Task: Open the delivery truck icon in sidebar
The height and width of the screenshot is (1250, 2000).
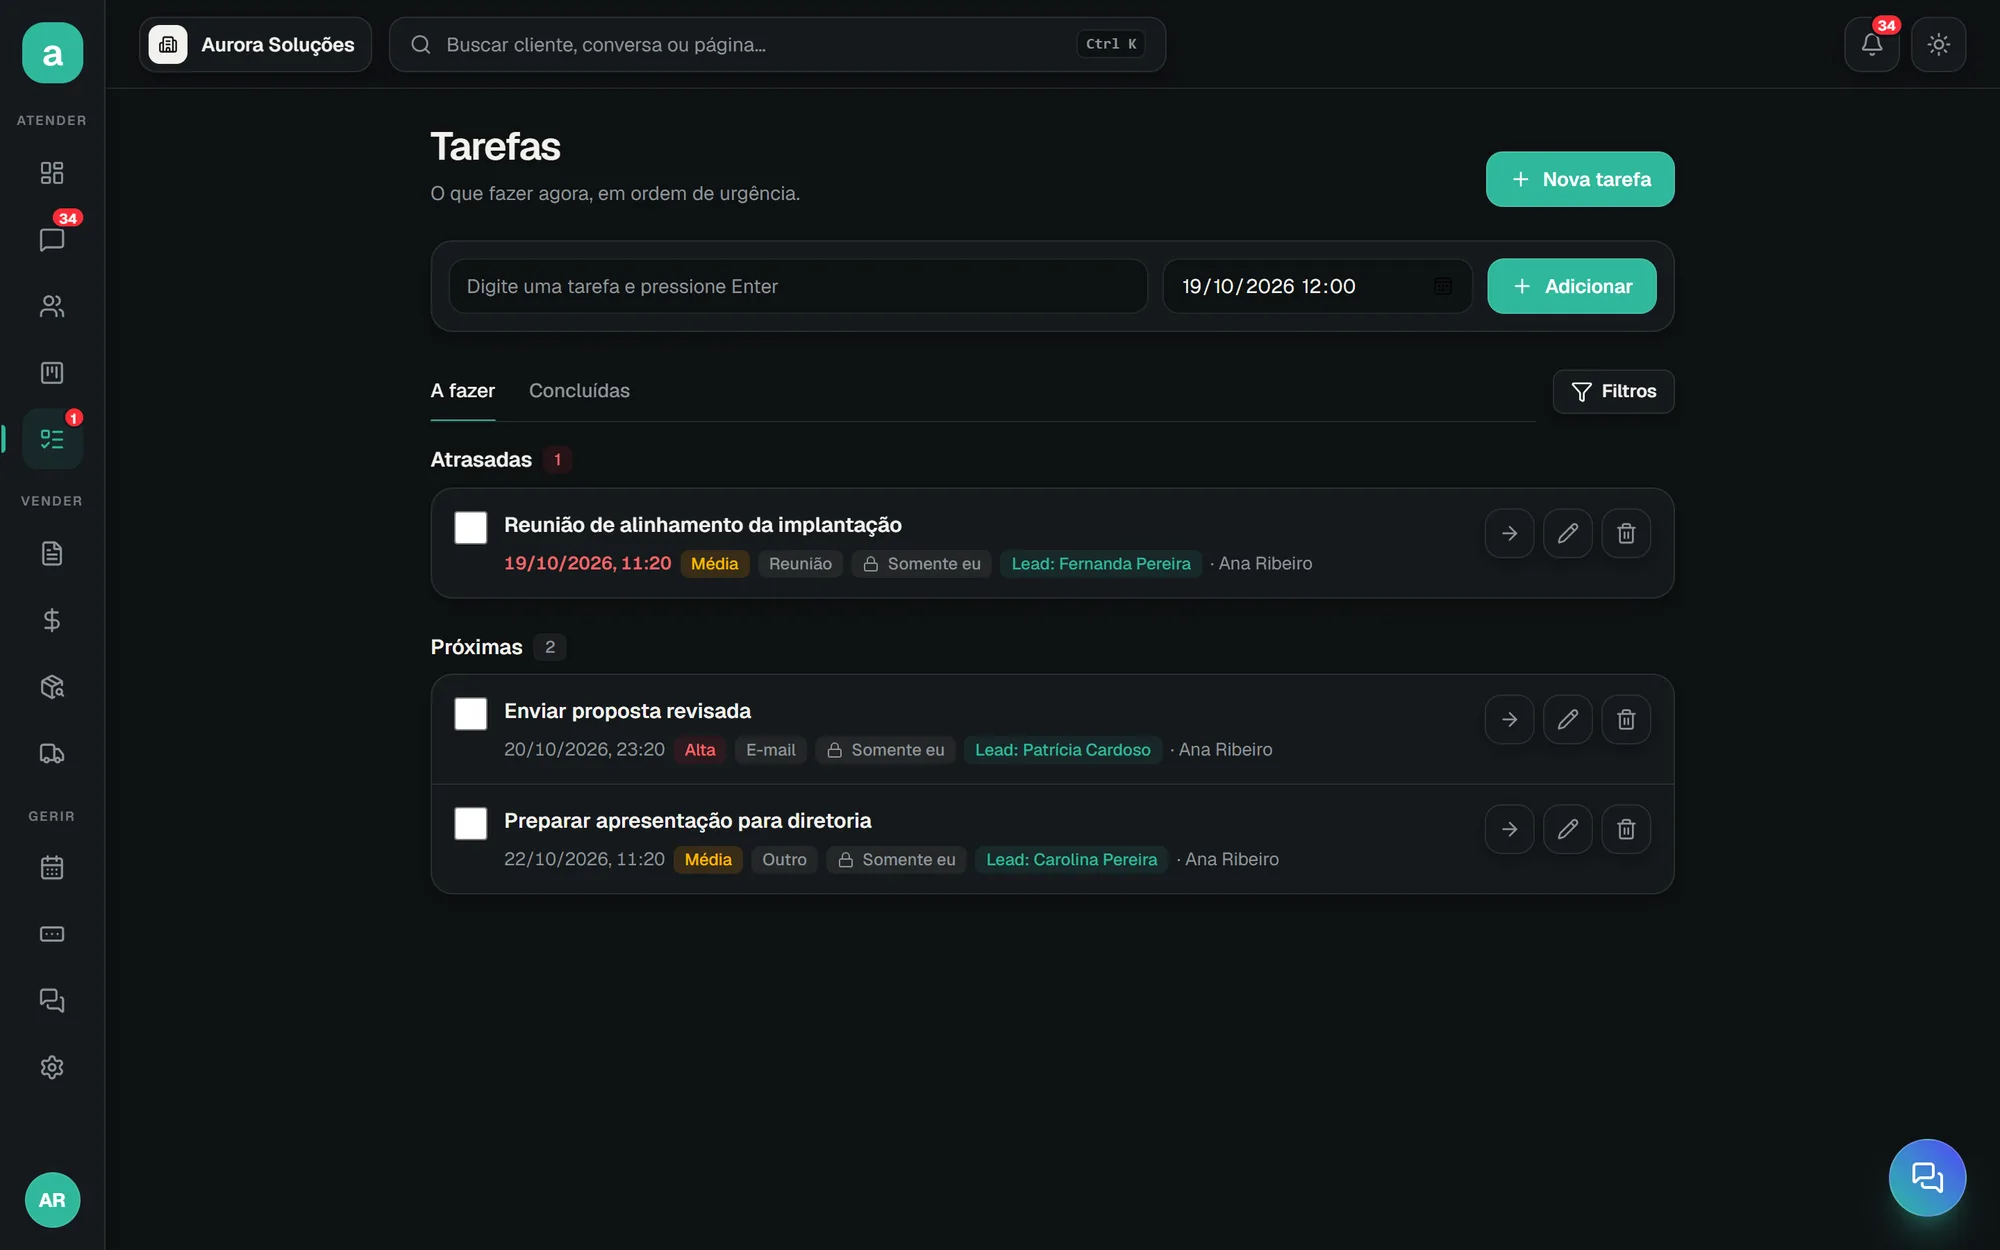Action: tap(52, 753)
